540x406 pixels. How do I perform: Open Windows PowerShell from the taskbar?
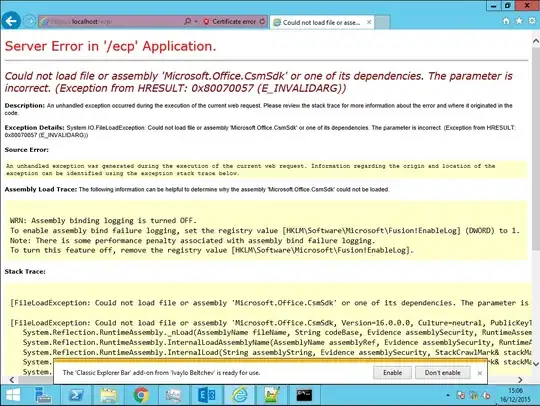[x=76, y=395]
